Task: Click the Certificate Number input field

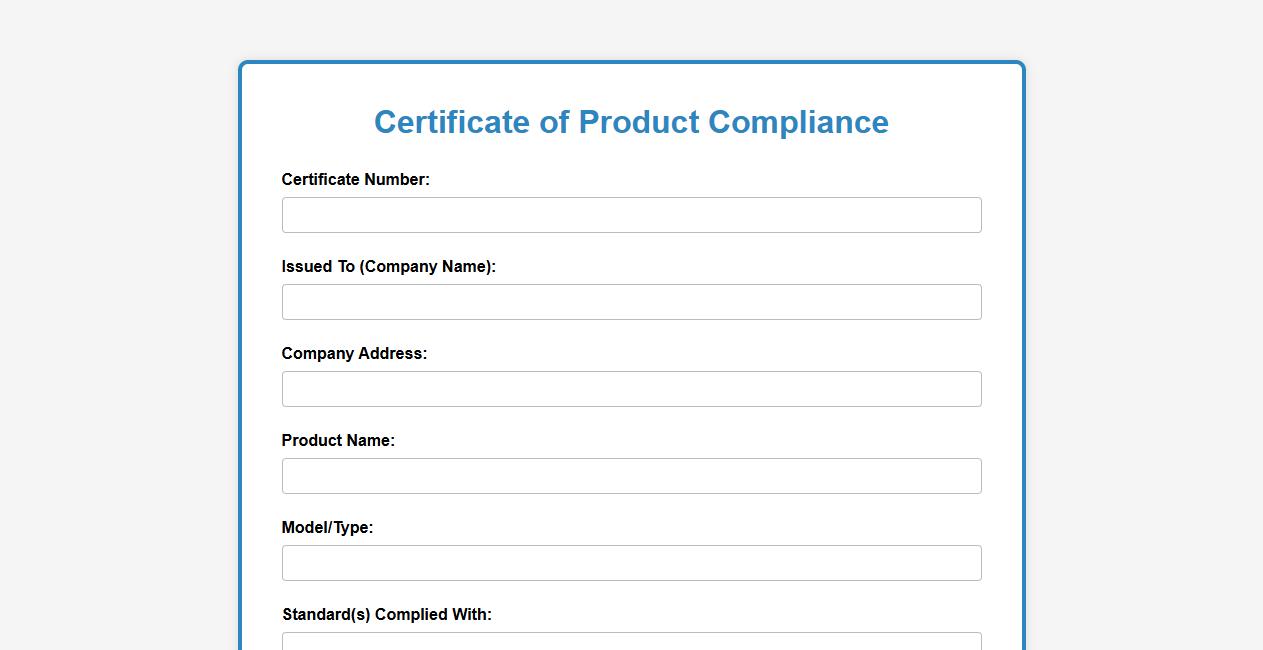Action: click(x=631, y=215)
